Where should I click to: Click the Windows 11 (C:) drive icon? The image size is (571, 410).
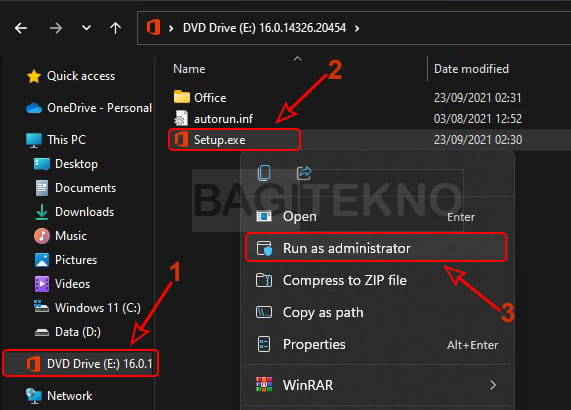[42, 307]
